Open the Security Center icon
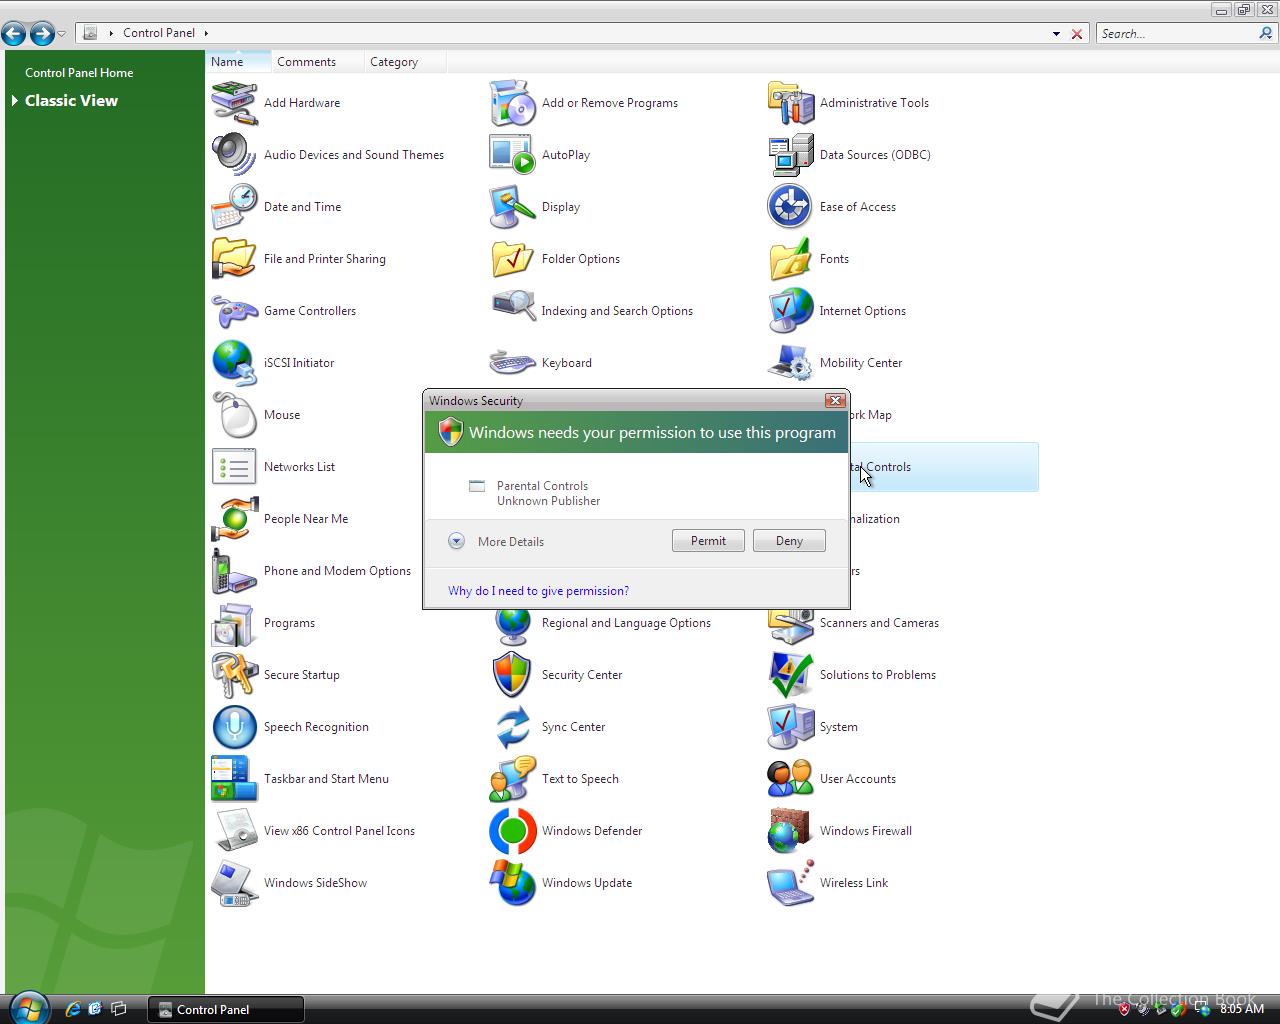Screen dimensions: 1280x1024 coord(513,675)
